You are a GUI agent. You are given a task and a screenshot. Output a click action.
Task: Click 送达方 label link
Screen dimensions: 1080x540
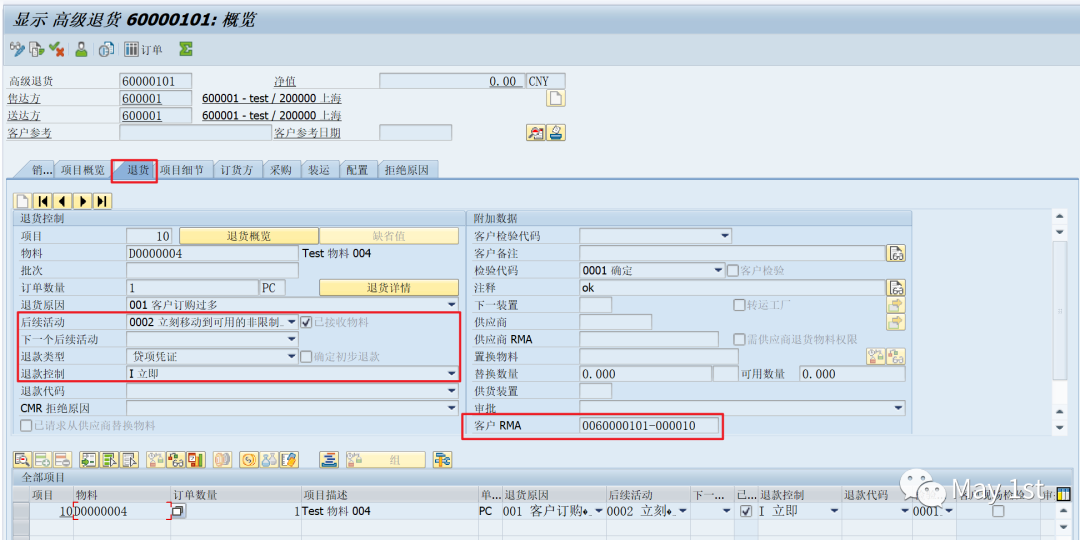point(24,116)
